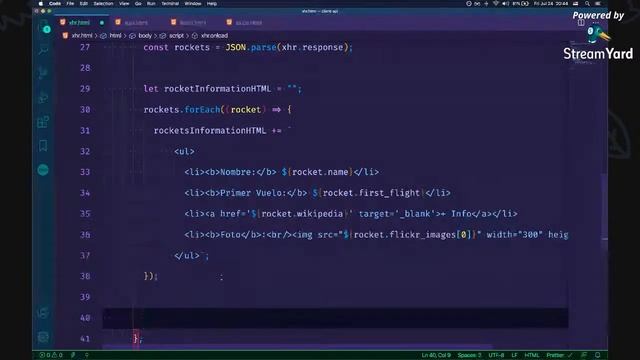The height and width of the screenshot is (360, 640).
Task: Open the Search view in activity bar
Action: (x=43, y=50)
